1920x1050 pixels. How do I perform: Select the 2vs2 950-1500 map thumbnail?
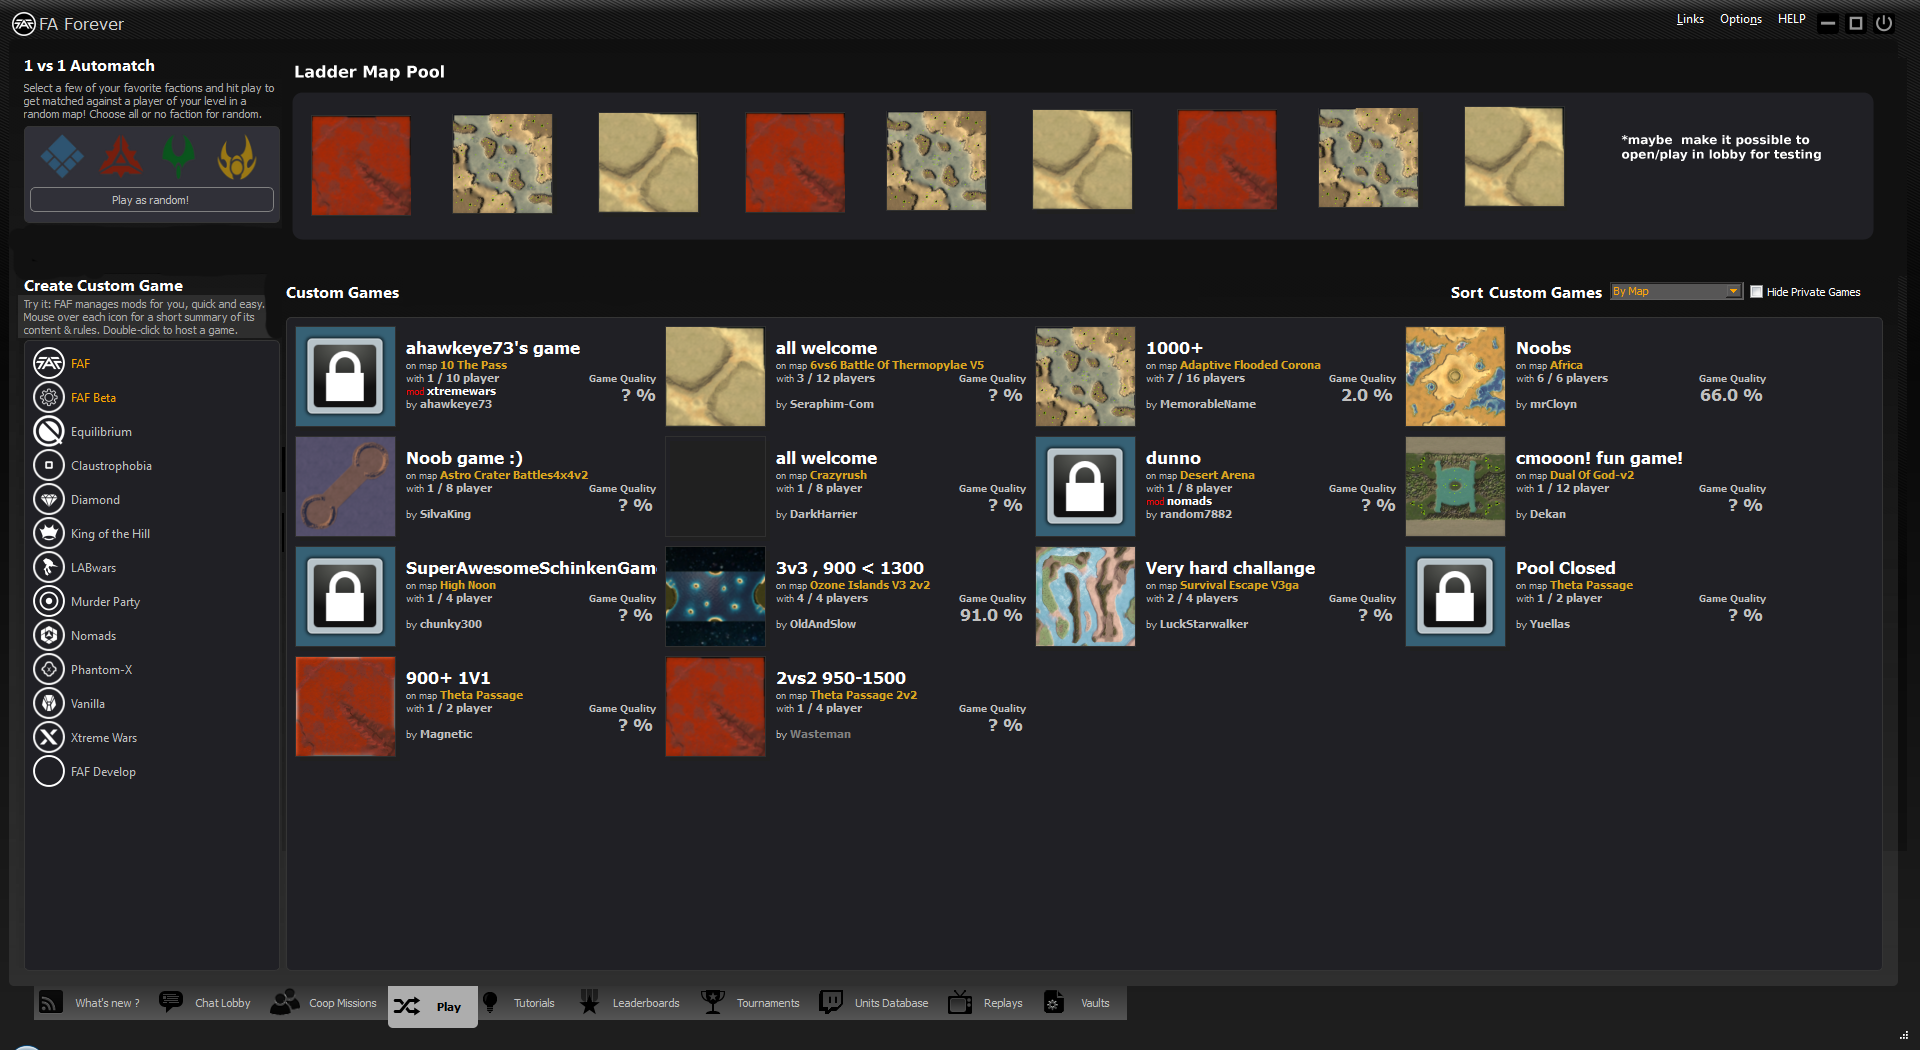coord(715,707)
